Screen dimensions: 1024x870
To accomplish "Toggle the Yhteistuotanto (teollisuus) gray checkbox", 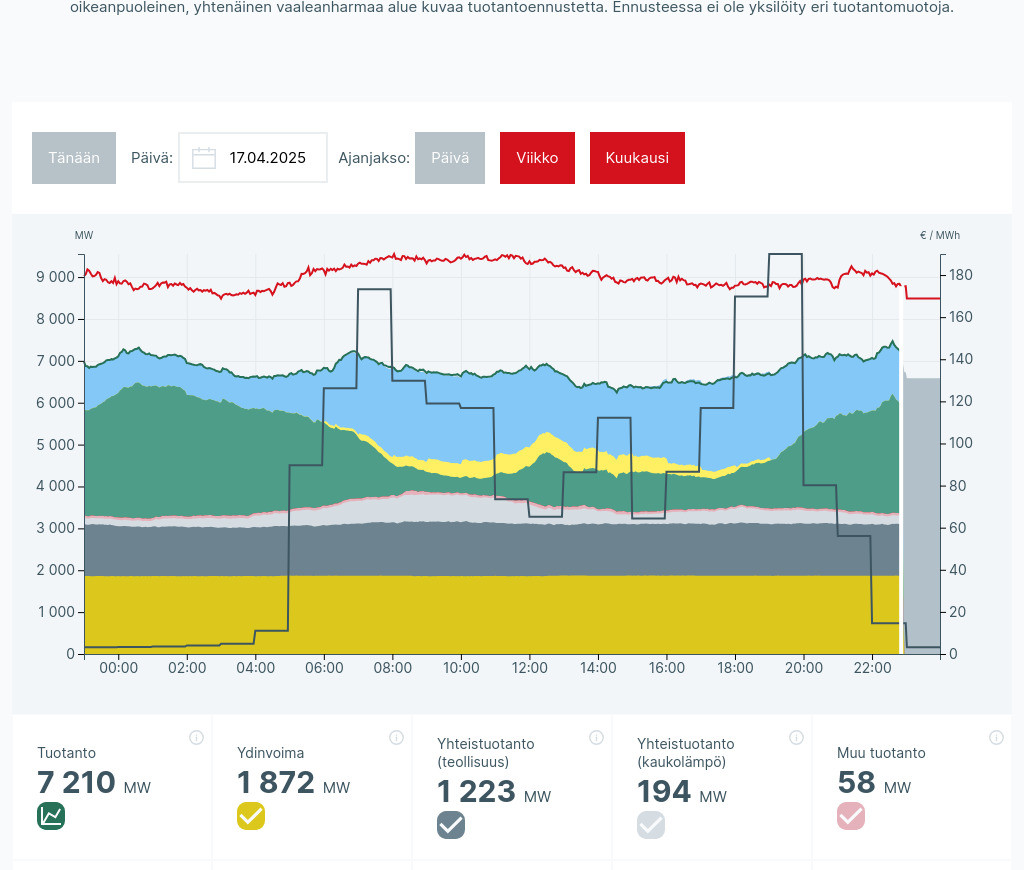I will coord(451,825).
